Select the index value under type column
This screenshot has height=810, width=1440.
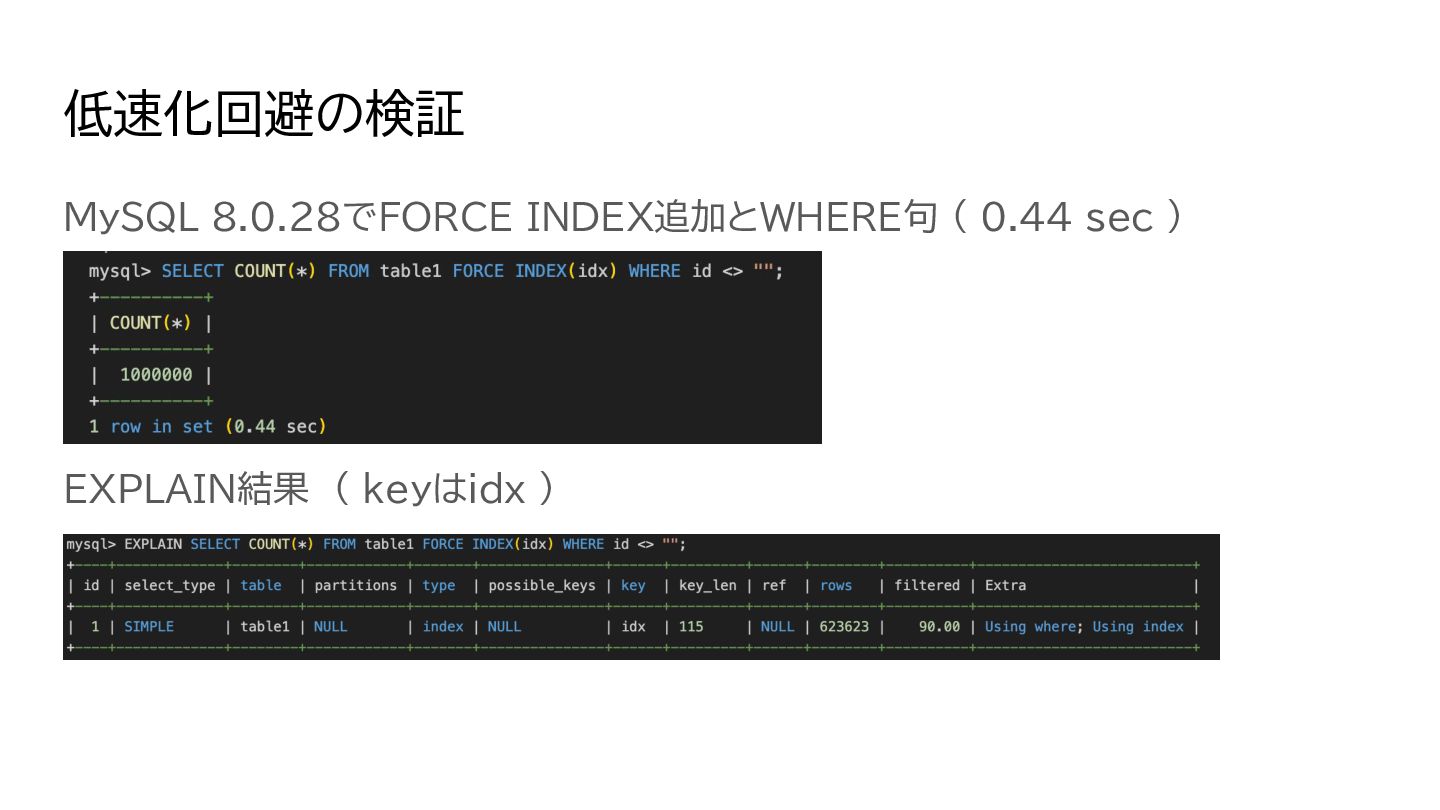click(442, 627)
